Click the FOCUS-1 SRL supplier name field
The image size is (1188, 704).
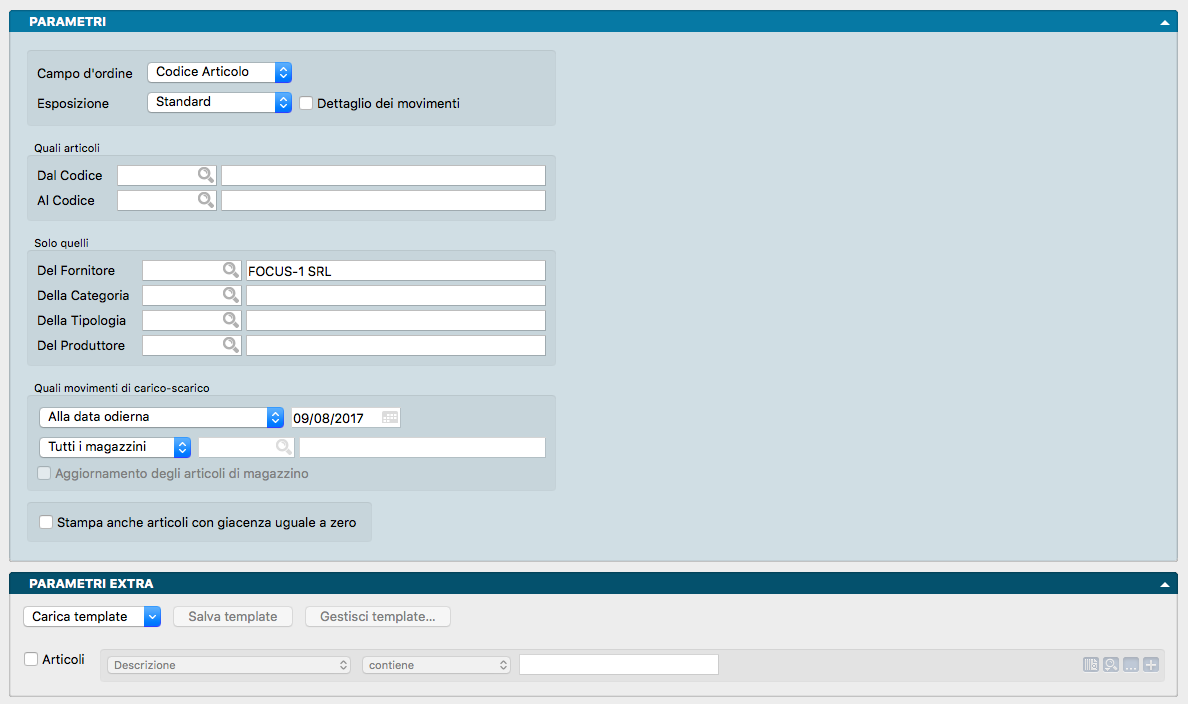click(x=395, y=271)
